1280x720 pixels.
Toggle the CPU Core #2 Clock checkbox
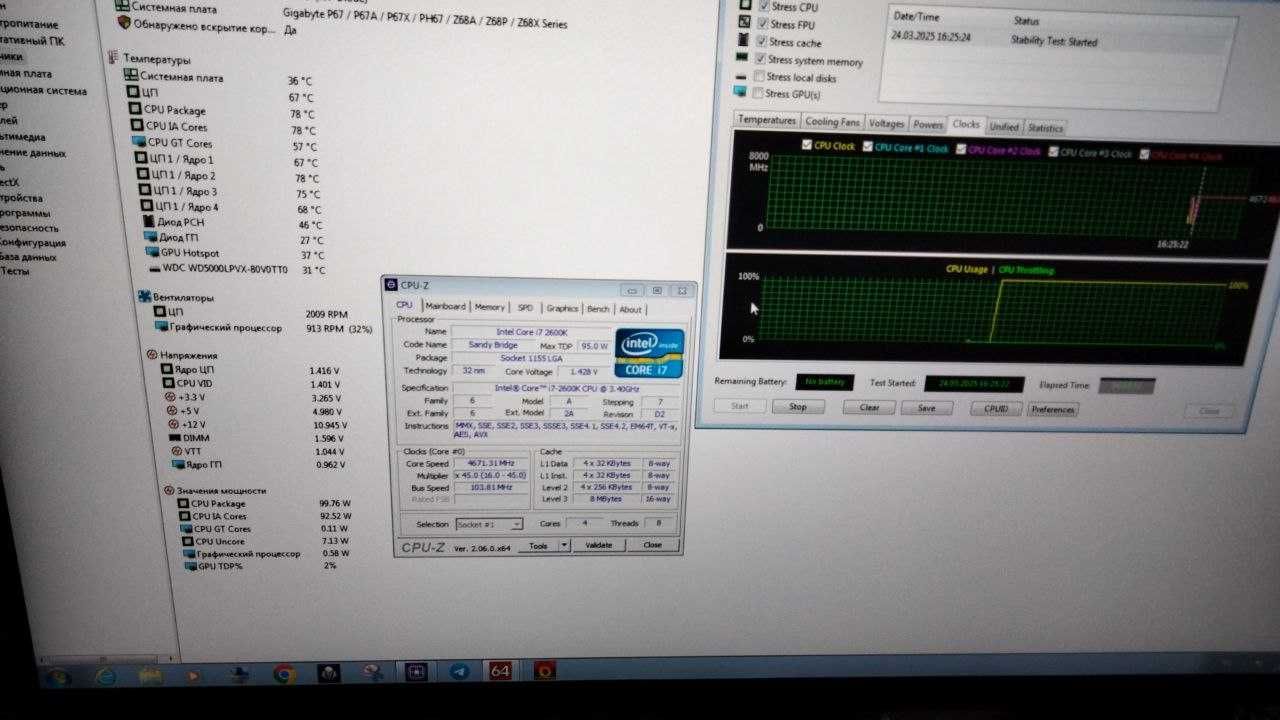click(x=961, y=149)
